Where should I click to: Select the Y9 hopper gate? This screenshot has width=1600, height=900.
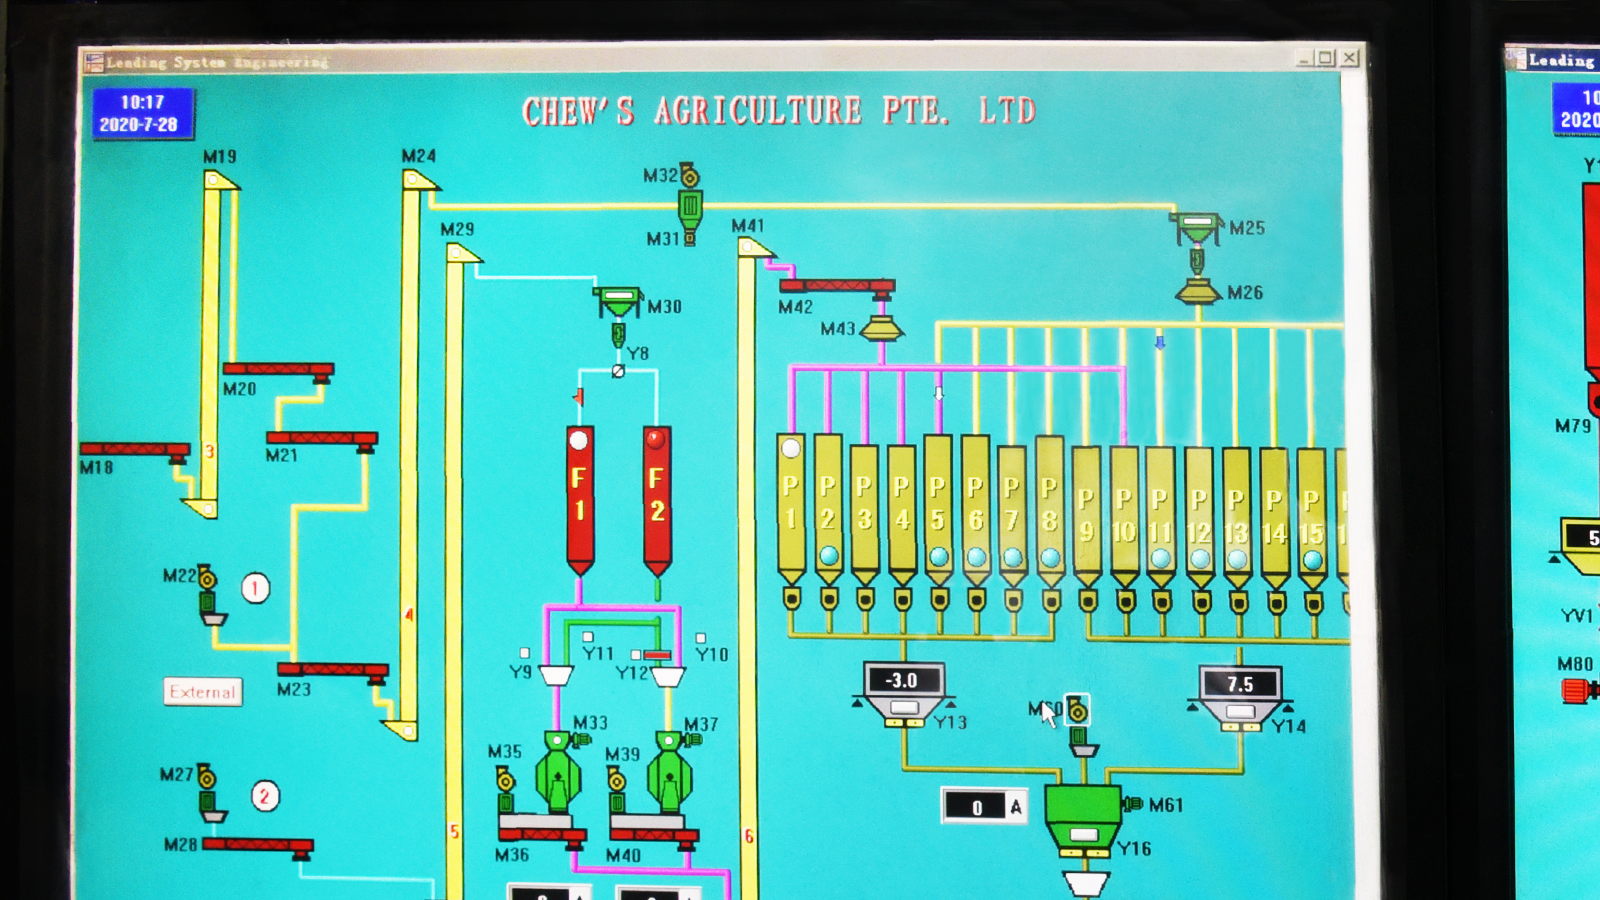(x=556, y=676)
